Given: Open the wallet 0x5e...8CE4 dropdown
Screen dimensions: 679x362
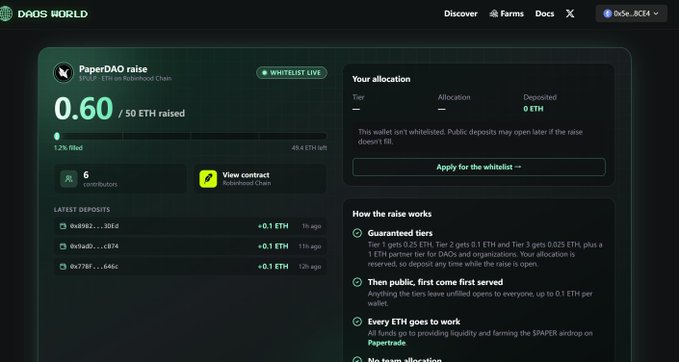Looking at the screenshot, I should click(631, 13).
